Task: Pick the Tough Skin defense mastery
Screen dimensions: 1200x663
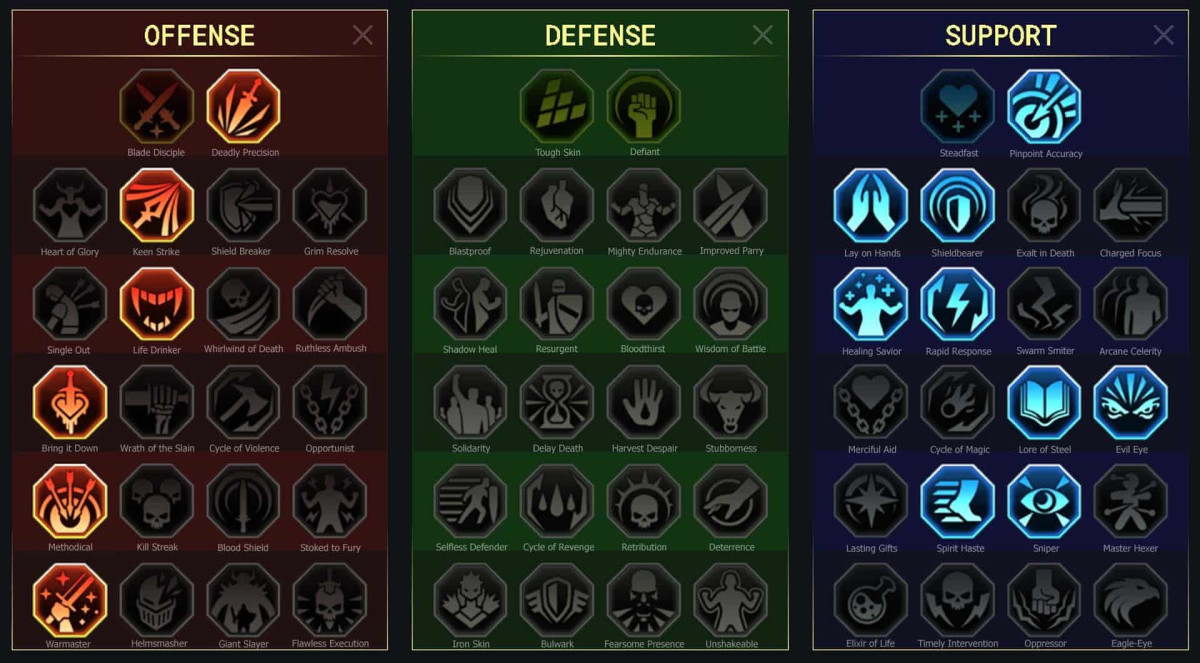Action: [x=557, y=106]
